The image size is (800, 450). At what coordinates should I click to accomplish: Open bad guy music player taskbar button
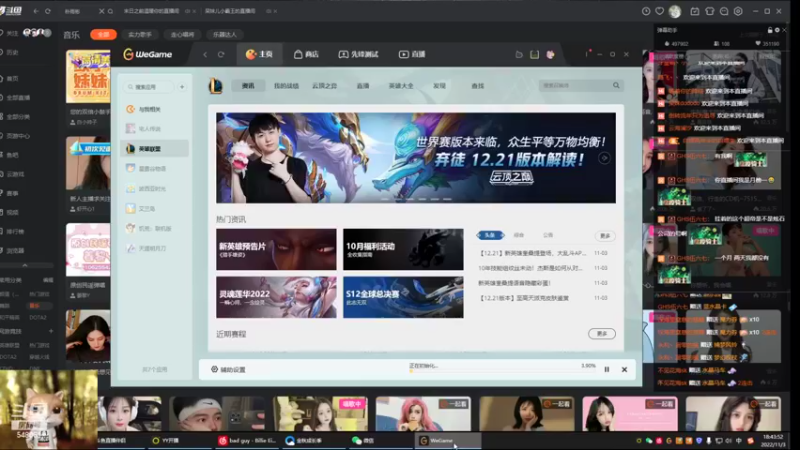[247, 440]
